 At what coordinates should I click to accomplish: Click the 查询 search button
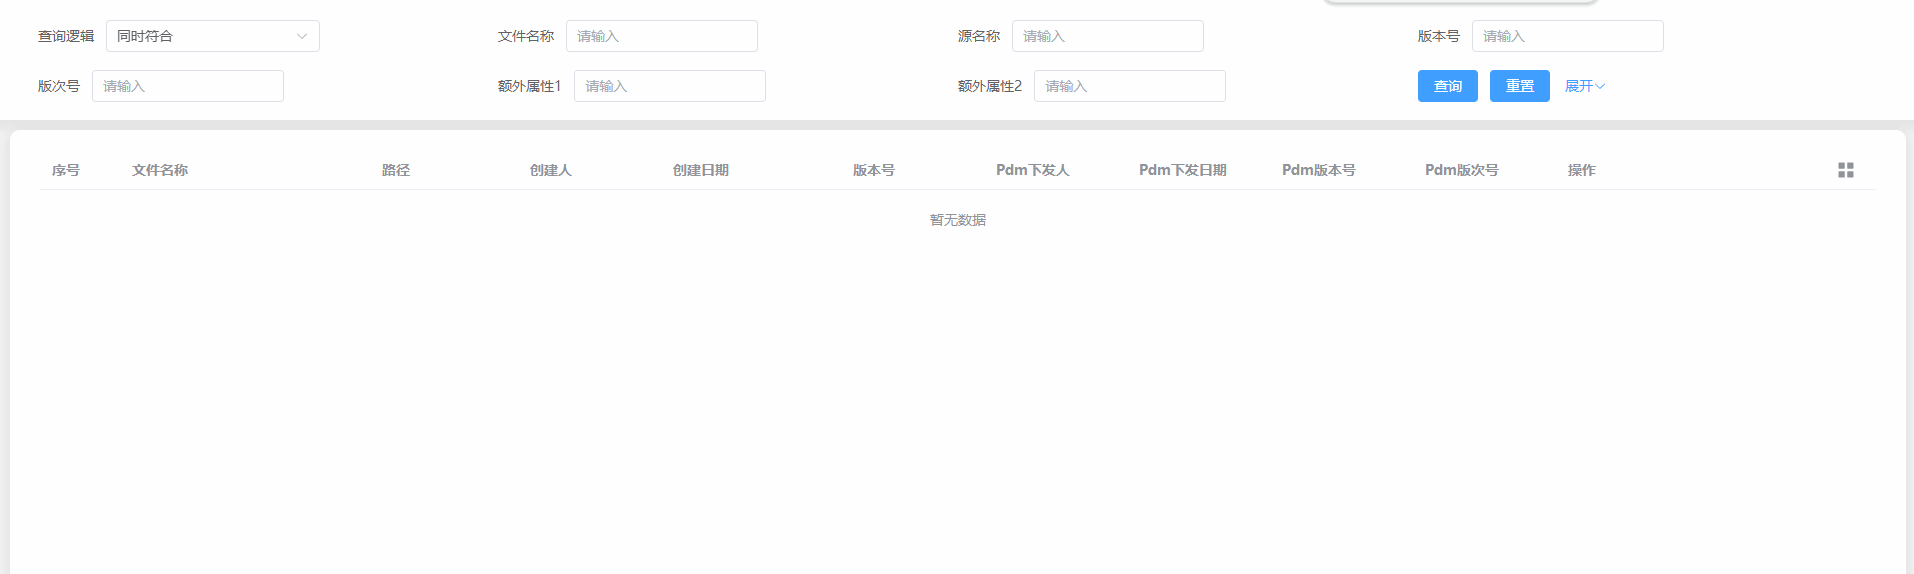[1447, 86]
